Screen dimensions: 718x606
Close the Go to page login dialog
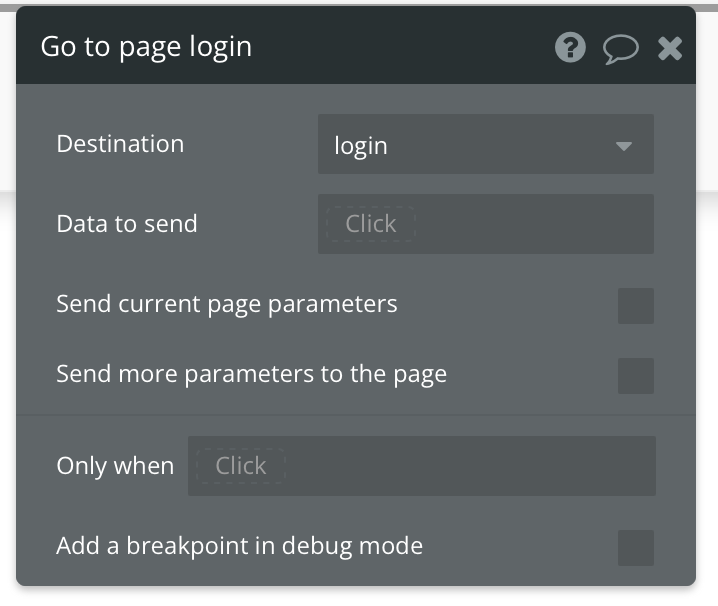670,48
